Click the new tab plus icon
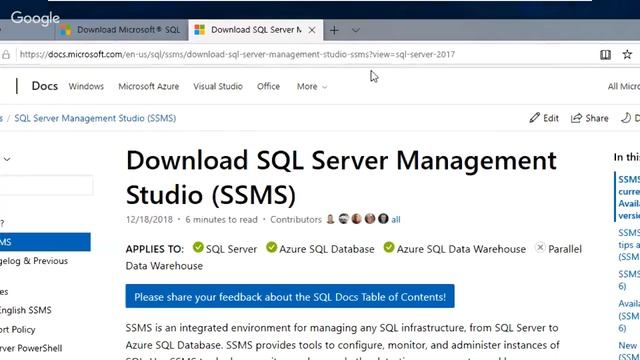Screen dimensions: 640x360 [334, 30]
